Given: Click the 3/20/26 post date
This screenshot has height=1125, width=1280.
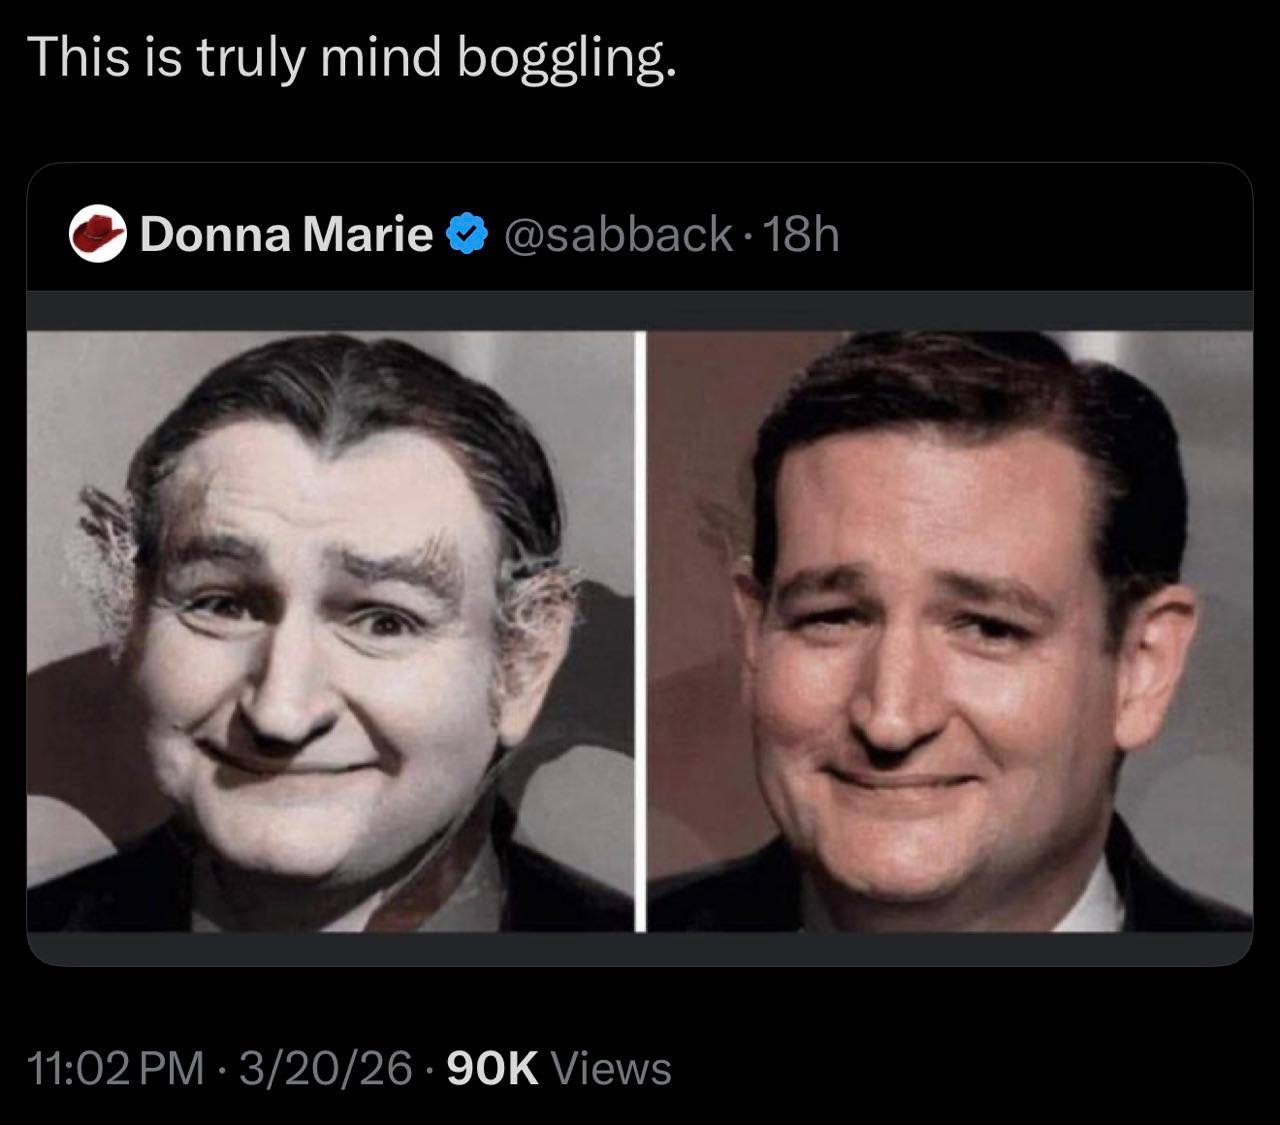Looking at the screenshot, I should [x=326, y=1068].
